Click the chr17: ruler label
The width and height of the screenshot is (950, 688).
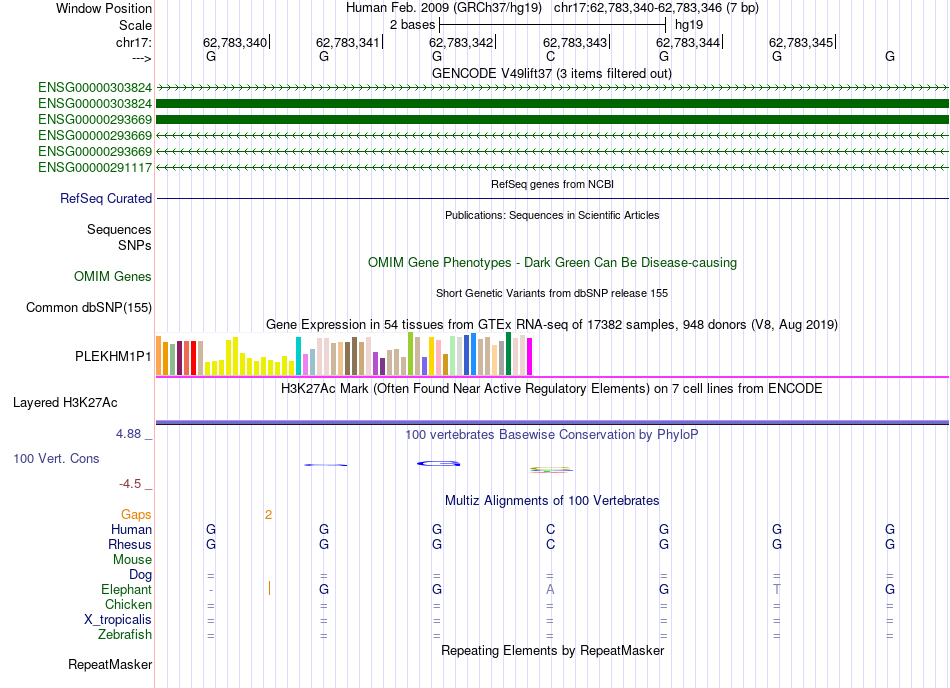click(133, 42)
